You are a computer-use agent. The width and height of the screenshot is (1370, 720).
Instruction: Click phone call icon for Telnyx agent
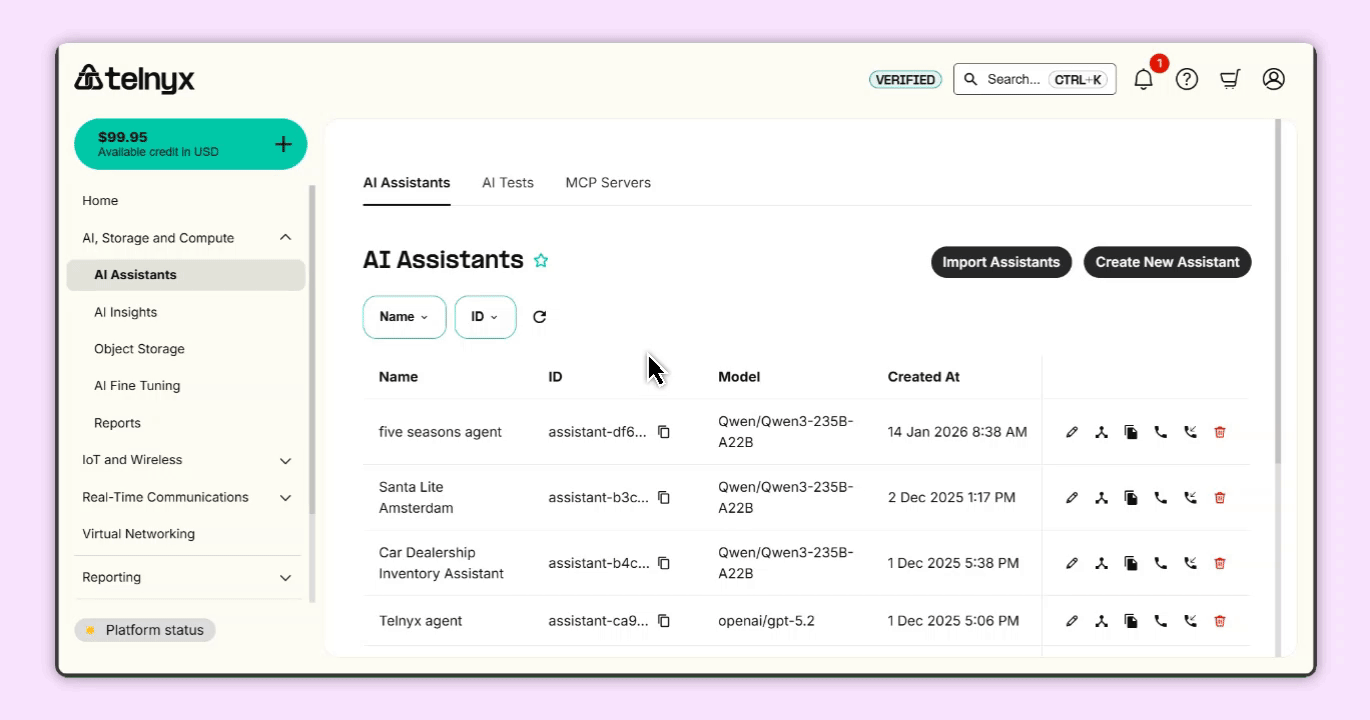1160,621
